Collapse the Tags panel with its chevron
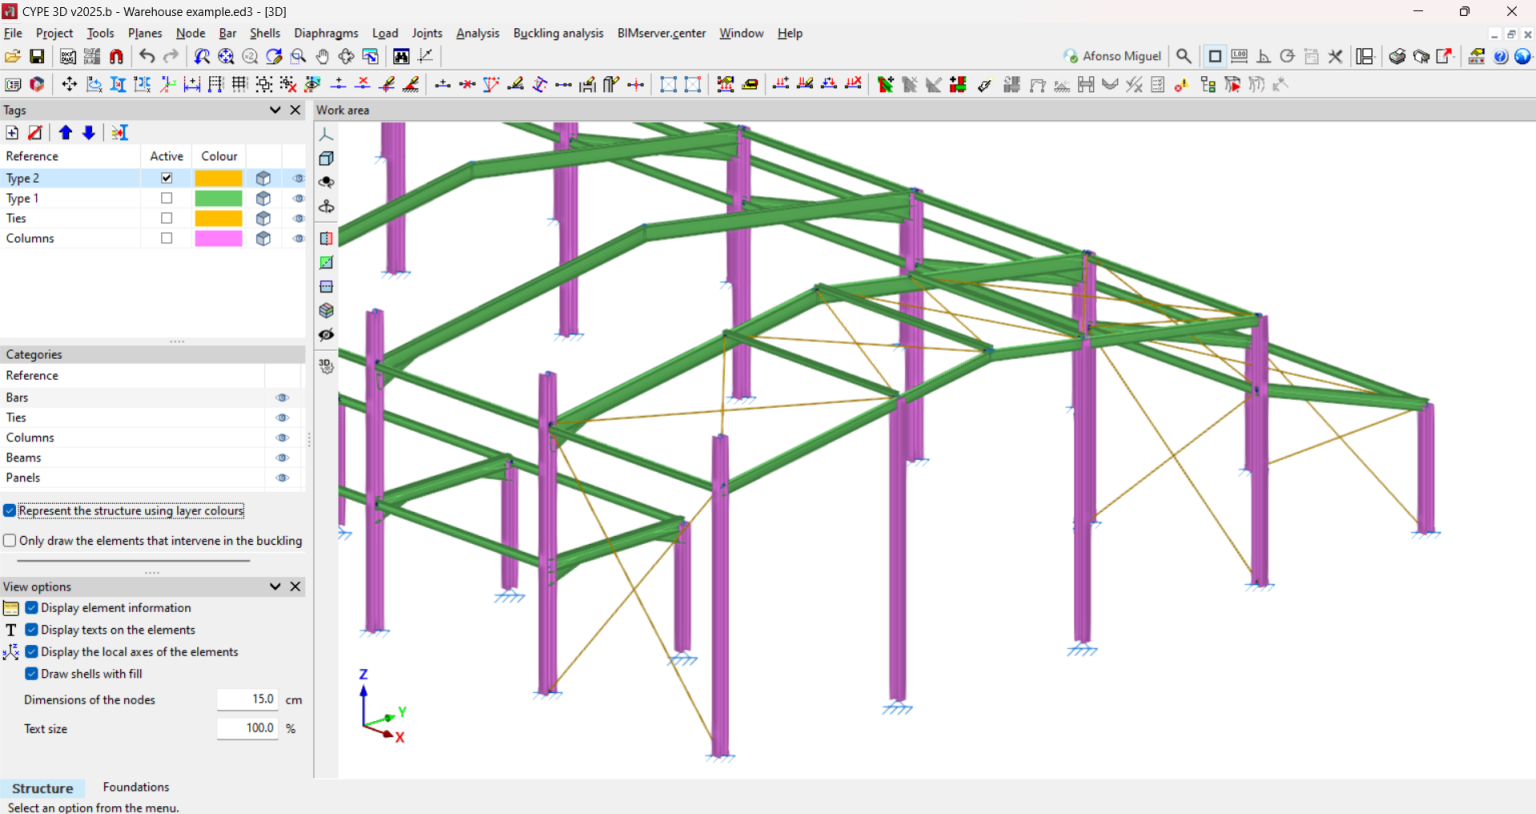Viewport: 1536px width, 814px height. [x=274, y=110]
